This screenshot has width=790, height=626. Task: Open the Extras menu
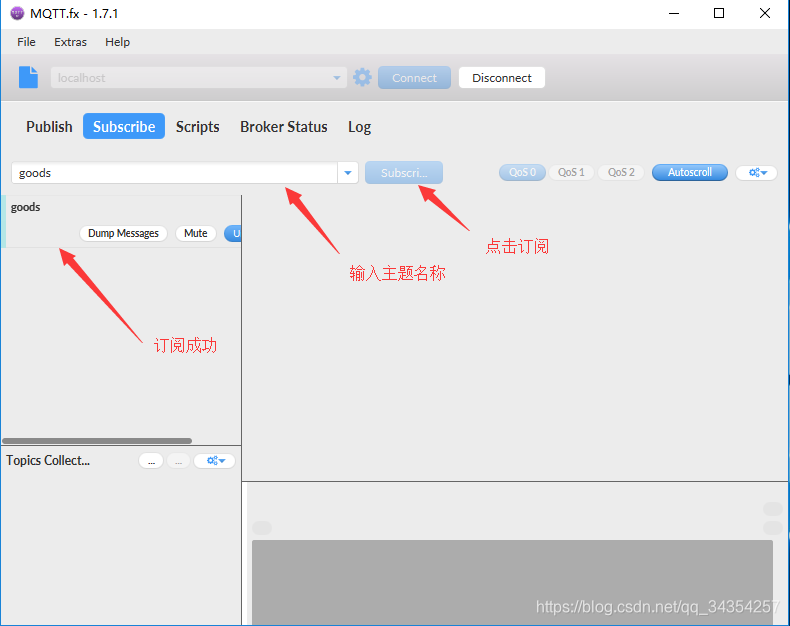point(71,42)
